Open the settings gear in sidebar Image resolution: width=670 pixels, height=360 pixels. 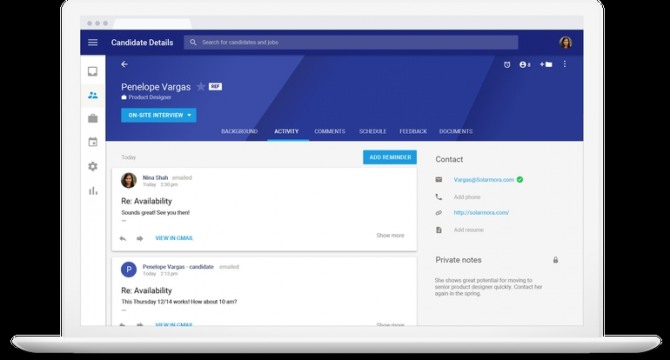point(93,166)
